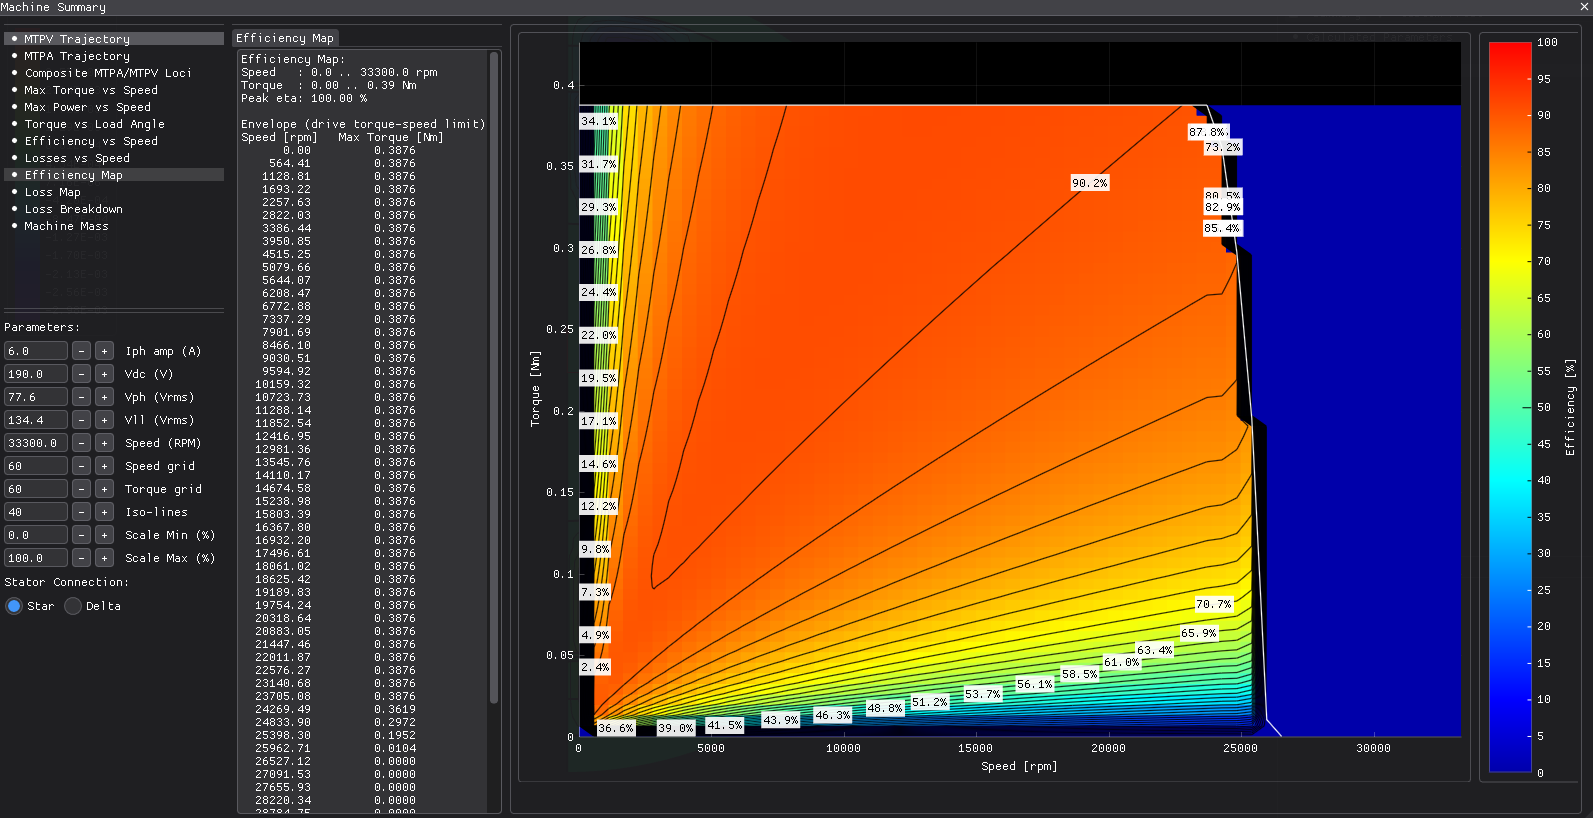
Task: Click the Scale Max 100.0 field
Action: [x=36, y=558]
